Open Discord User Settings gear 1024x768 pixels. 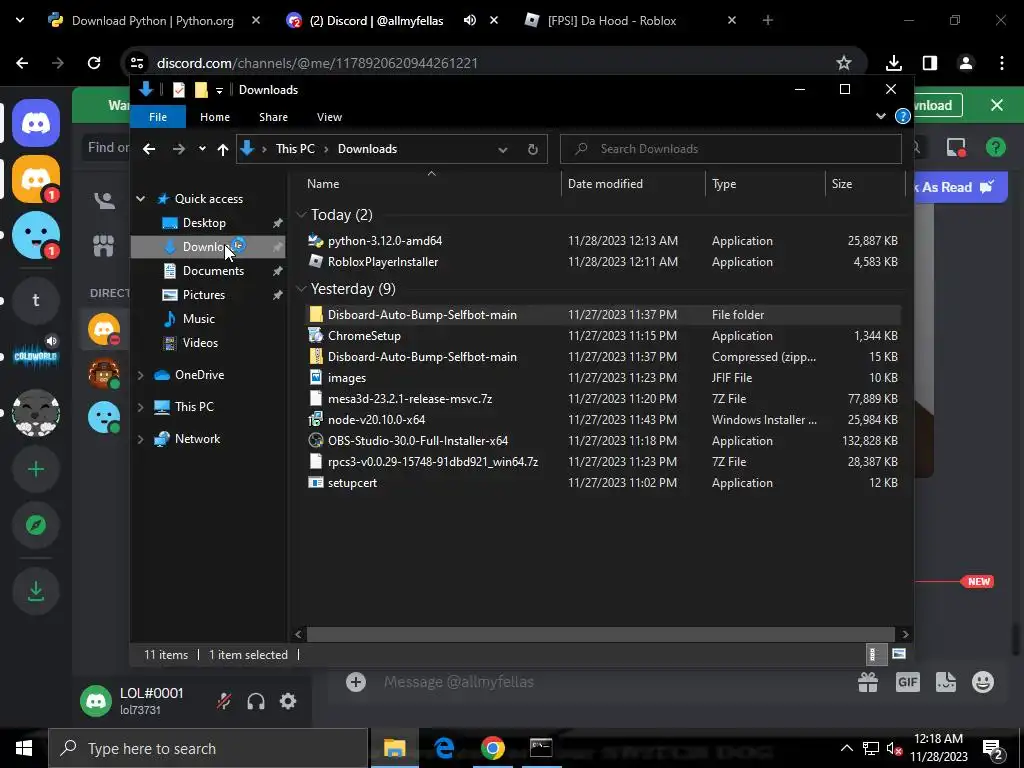(288, 701)
